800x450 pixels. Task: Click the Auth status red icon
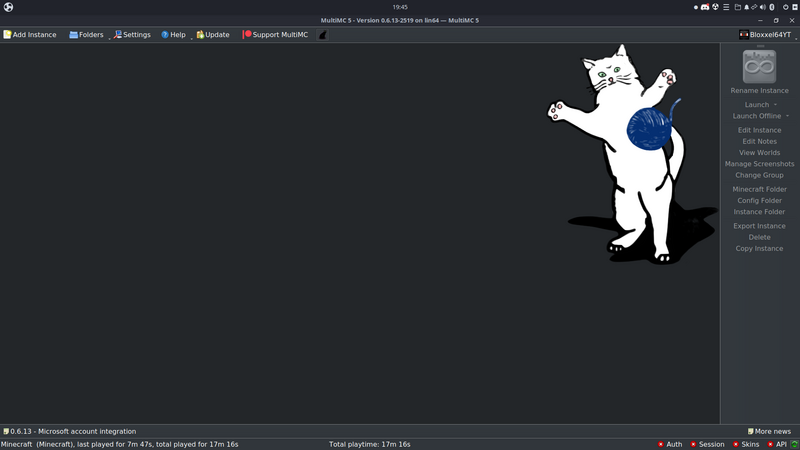pos(661,444)
